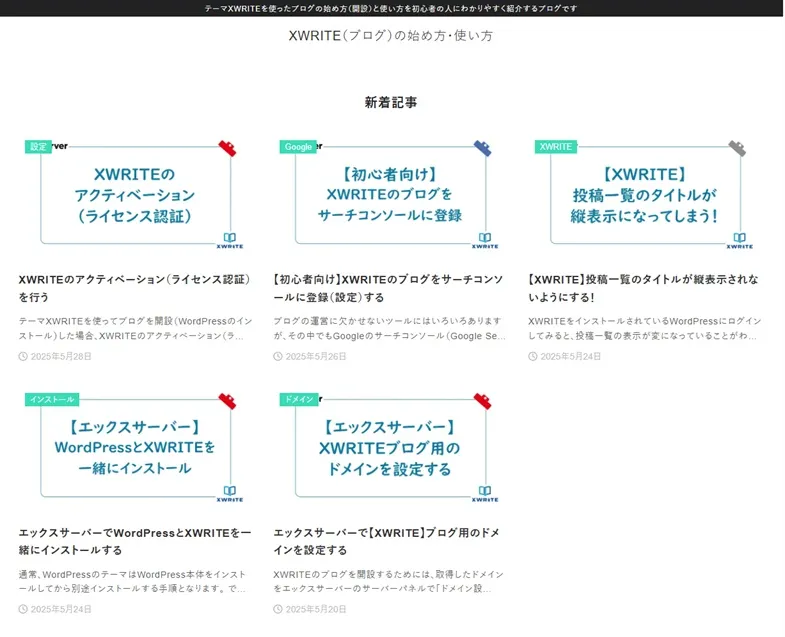Click the date 2025年5月28日
785x637 pixels.
point(61,357)
